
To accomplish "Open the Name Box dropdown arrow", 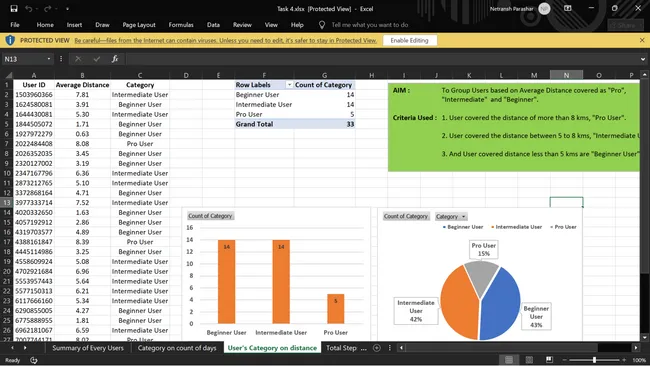I will point(49,59).
